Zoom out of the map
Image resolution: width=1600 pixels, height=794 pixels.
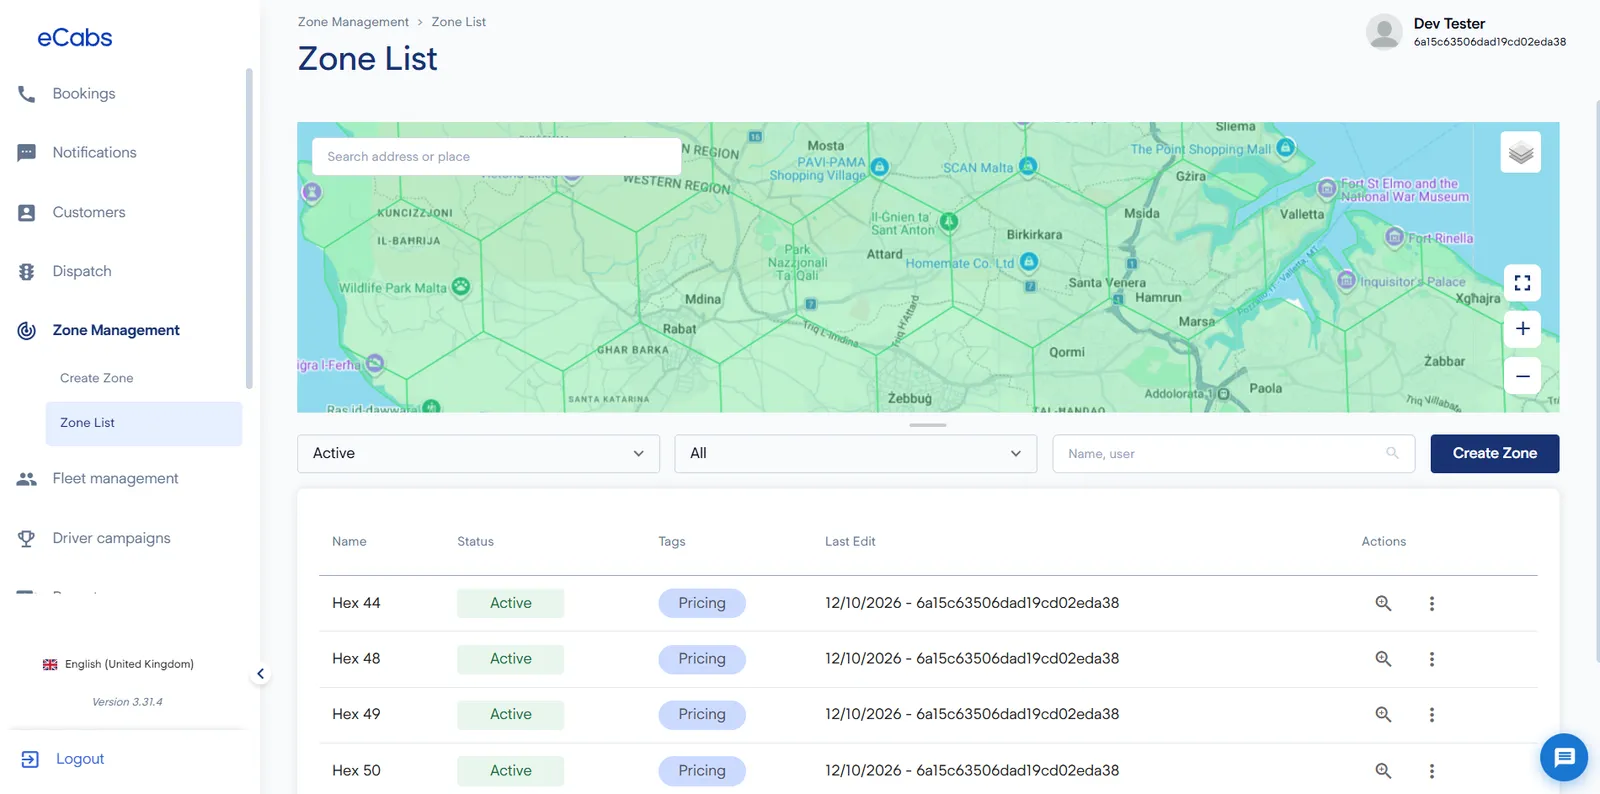pos(1522,376)
